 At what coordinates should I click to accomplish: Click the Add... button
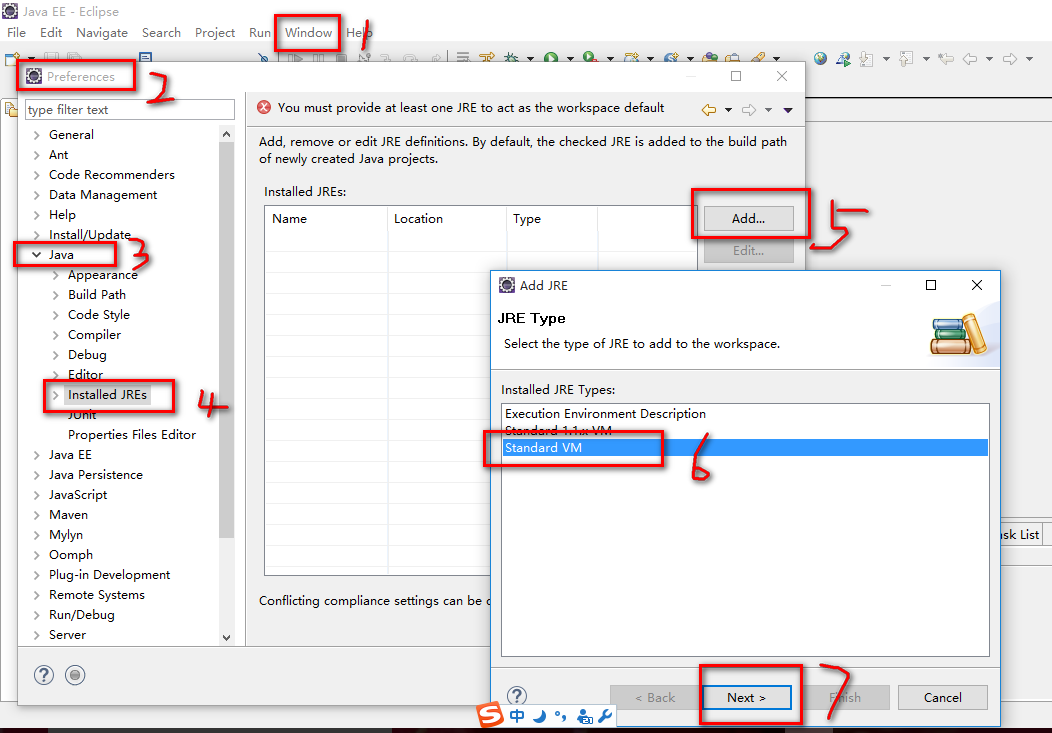pyautogui.click(x=748, y=218)
